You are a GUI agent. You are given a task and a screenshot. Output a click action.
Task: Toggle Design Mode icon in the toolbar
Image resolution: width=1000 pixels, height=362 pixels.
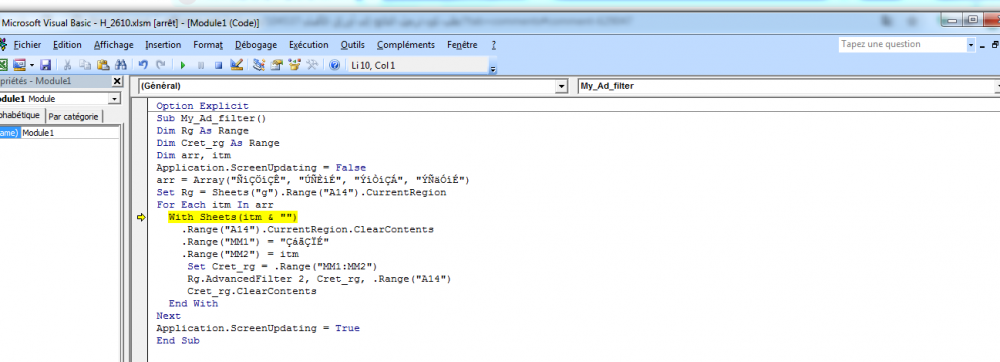pos(237,65)
